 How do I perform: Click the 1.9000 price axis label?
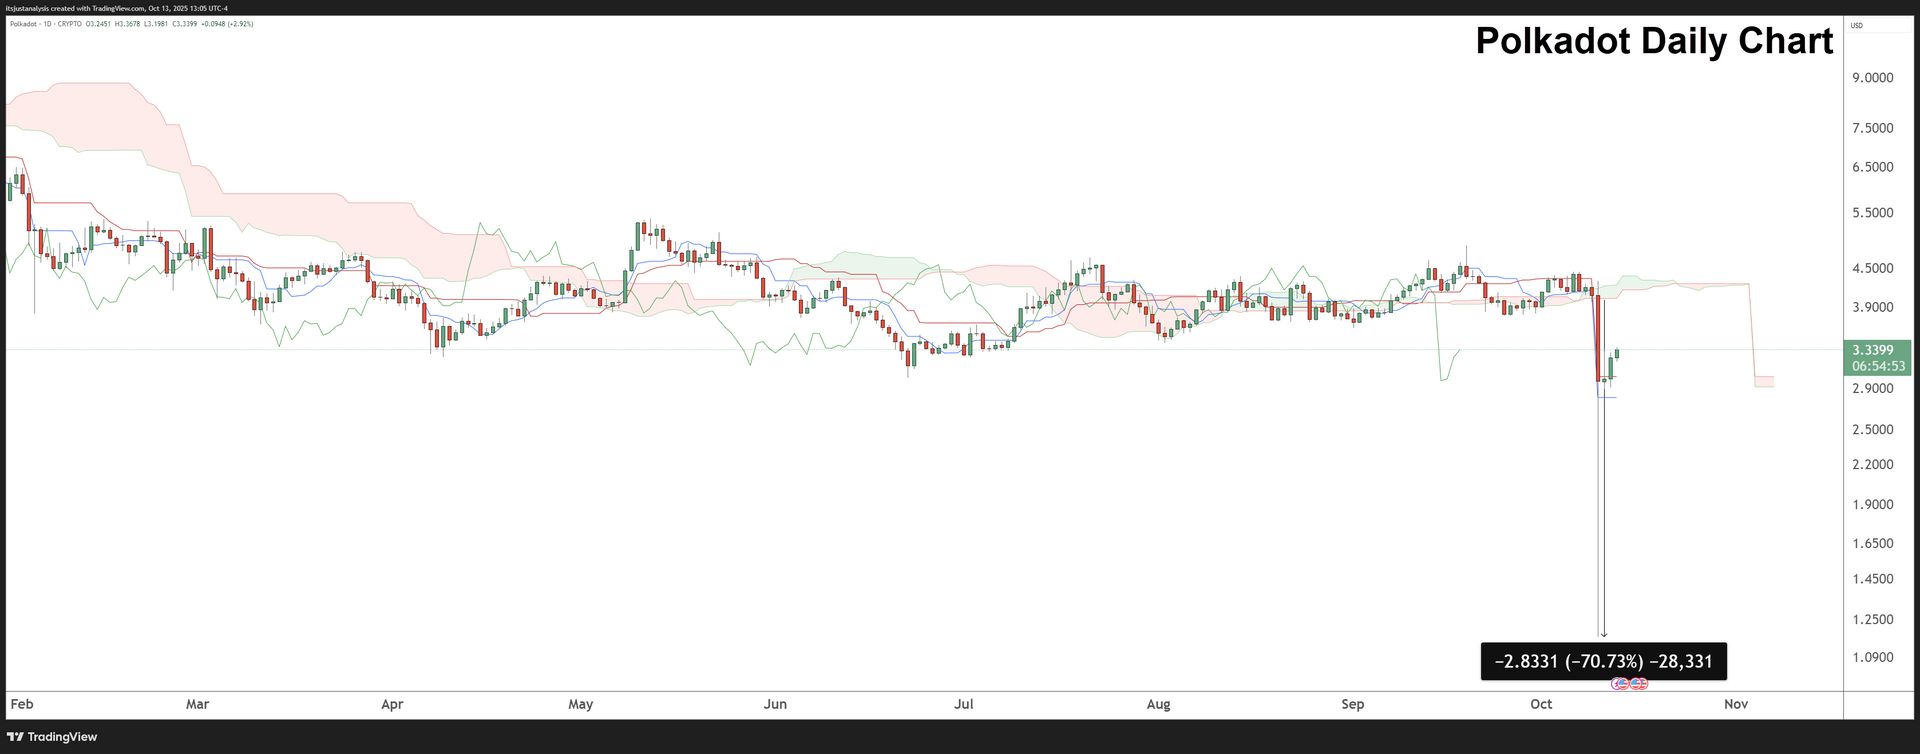1872,504
